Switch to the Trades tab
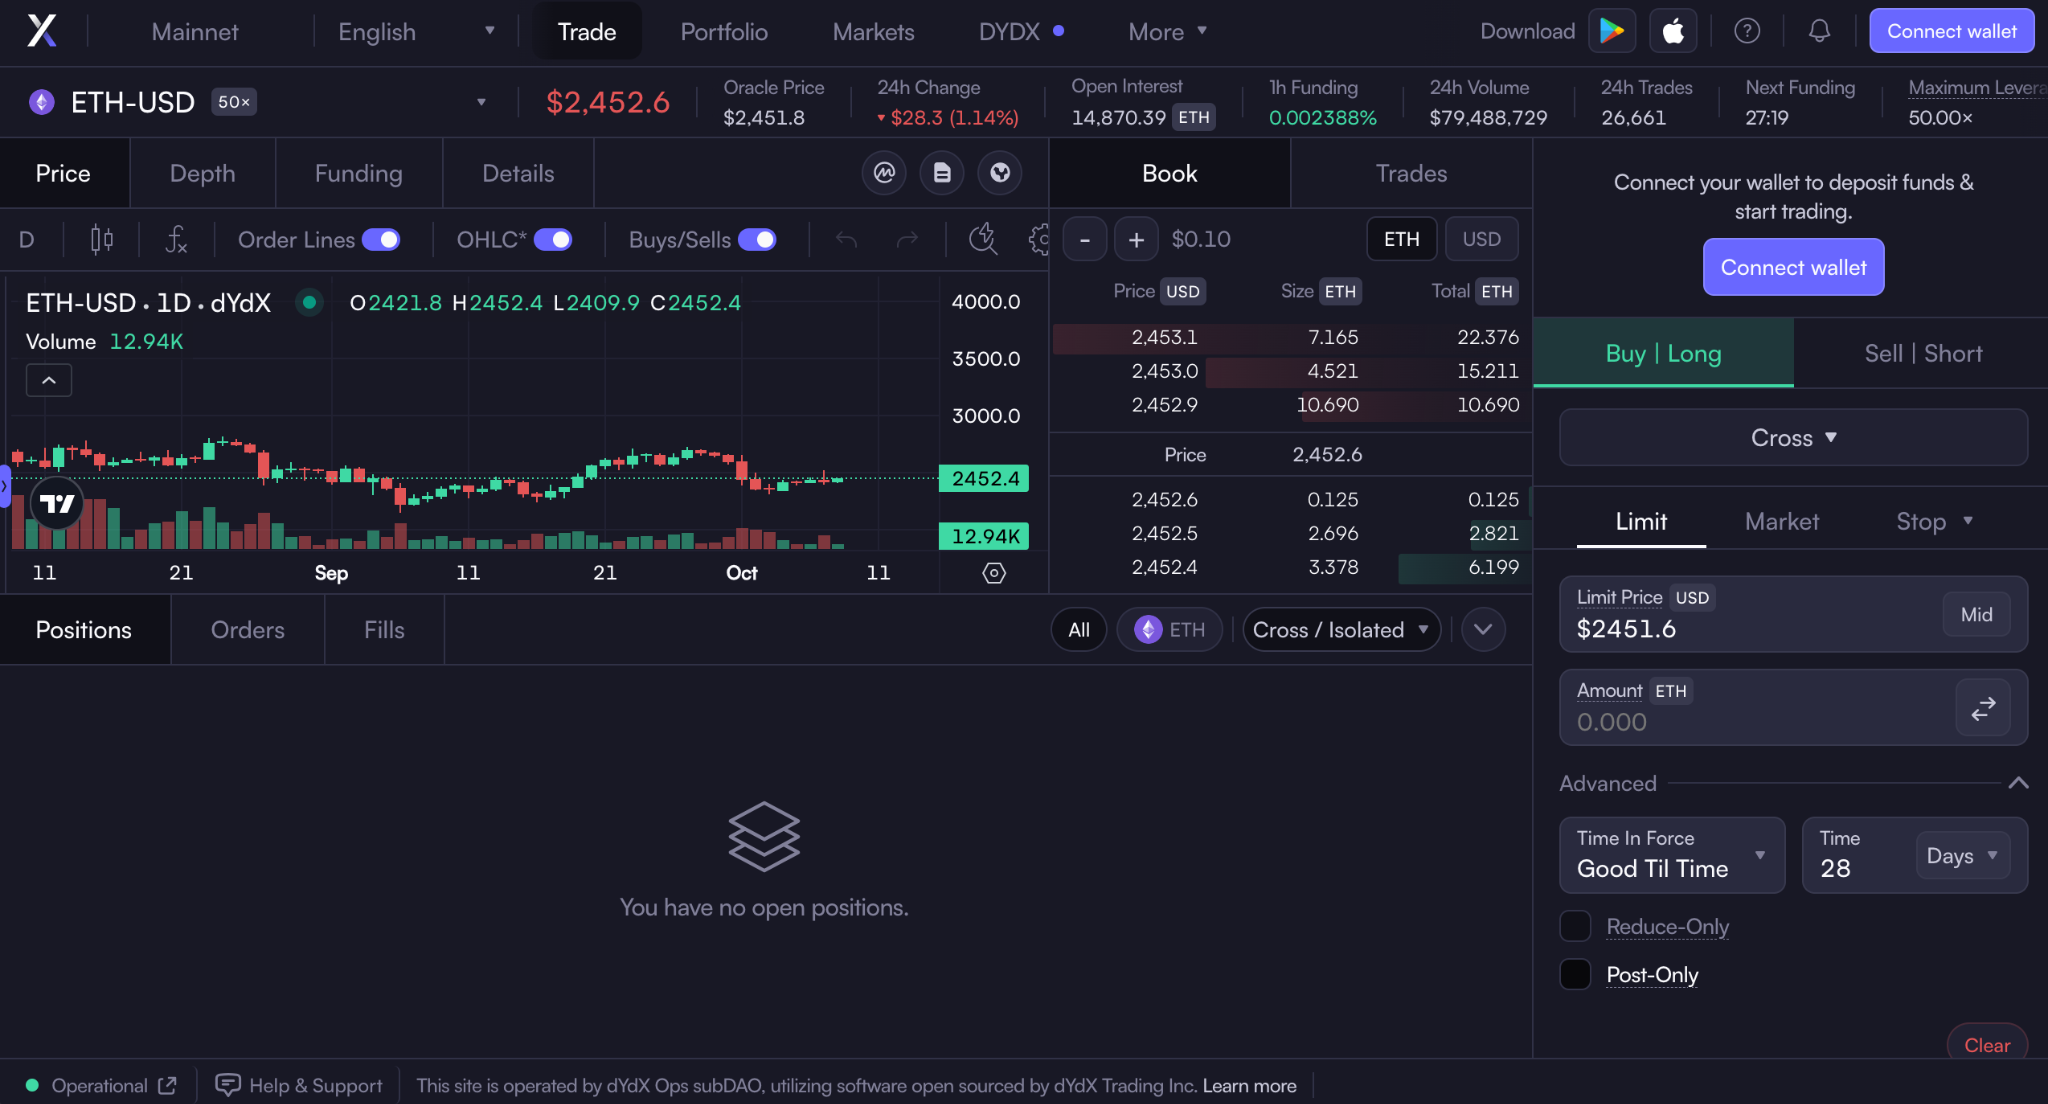 [x=1411, y=173]
